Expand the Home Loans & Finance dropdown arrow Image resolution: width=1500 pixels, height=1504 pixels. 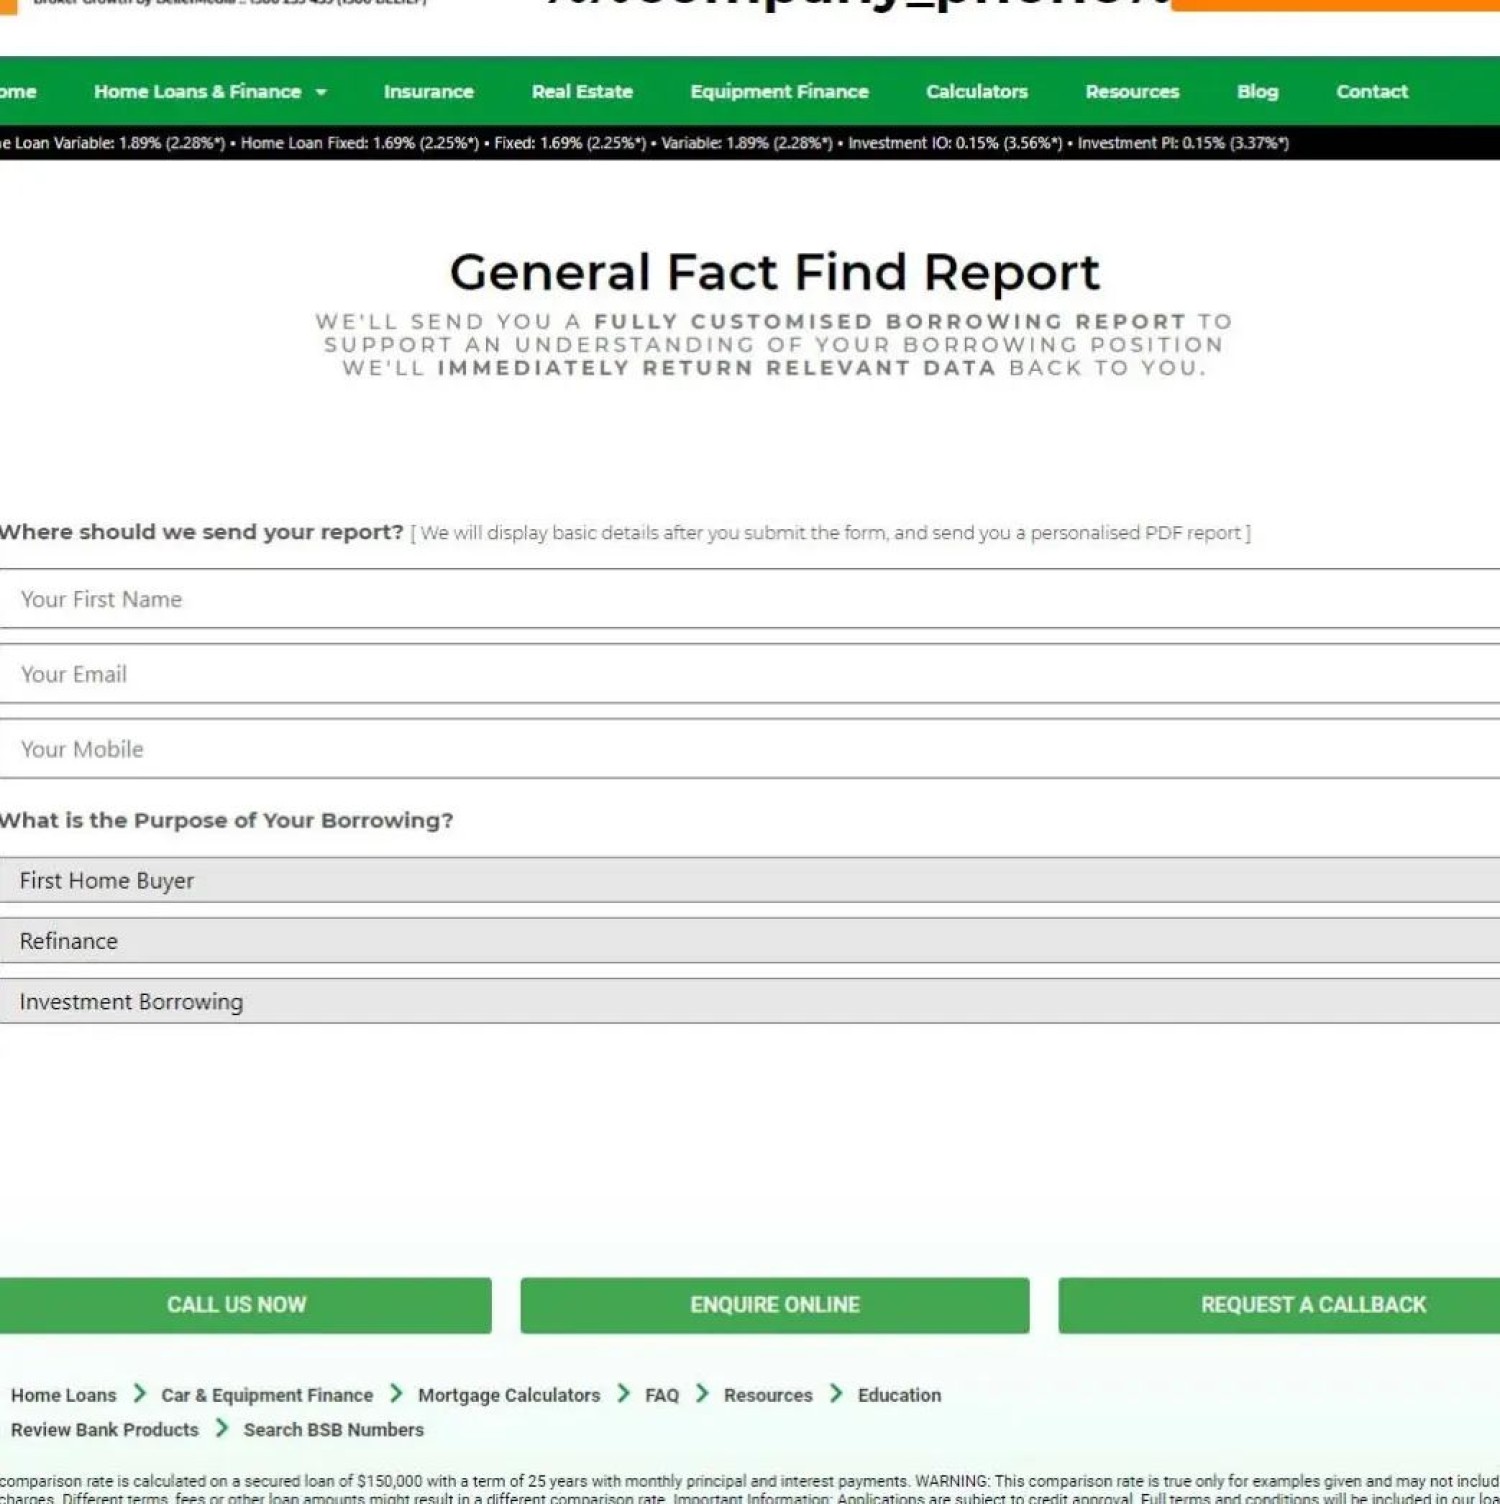tap(321, 92)
